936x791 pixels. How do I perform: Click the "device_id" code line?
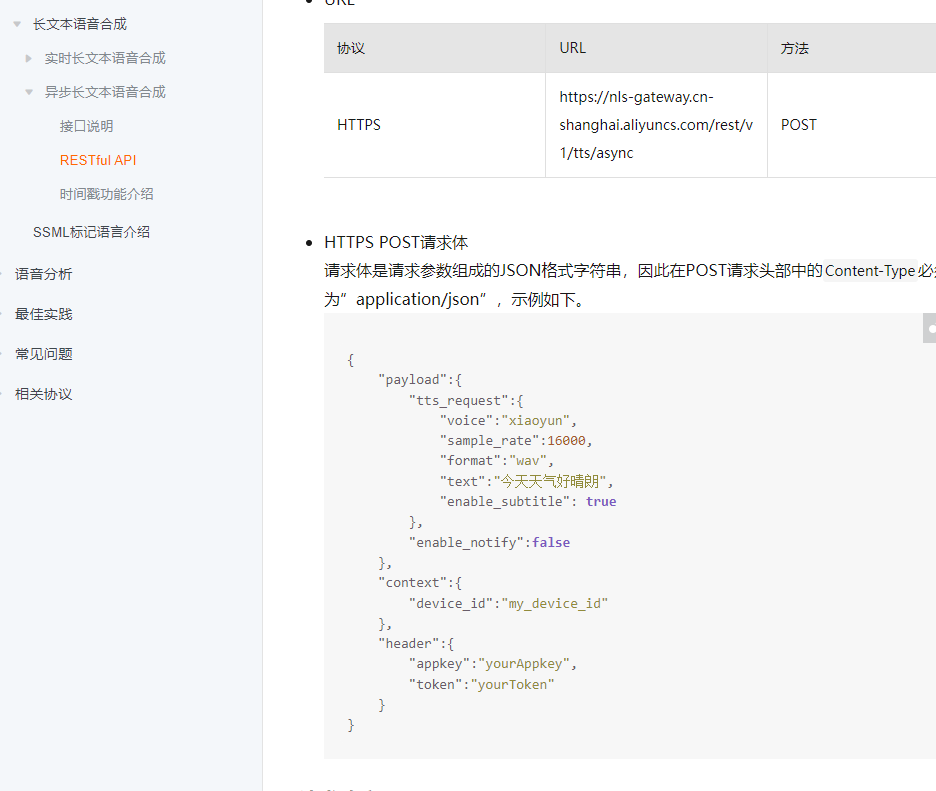pos(508,604)
